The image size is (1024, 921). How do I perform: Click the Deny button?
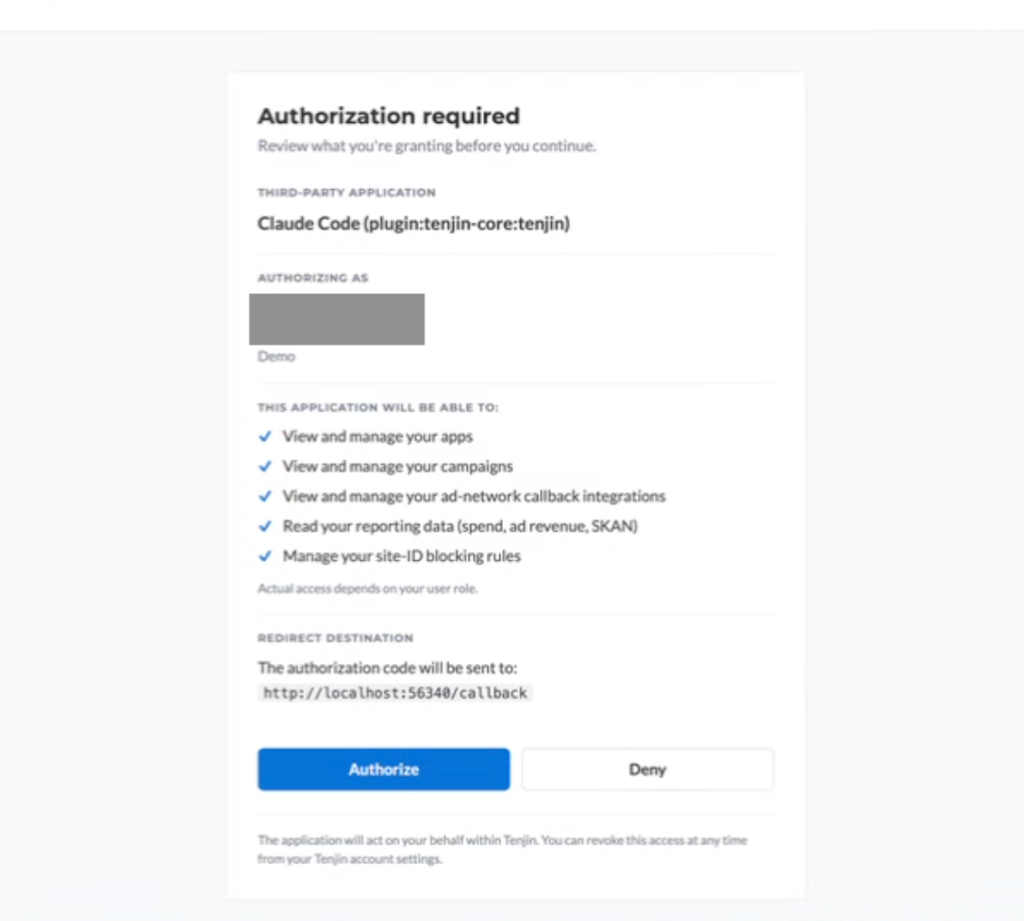[x=647, y=769]
